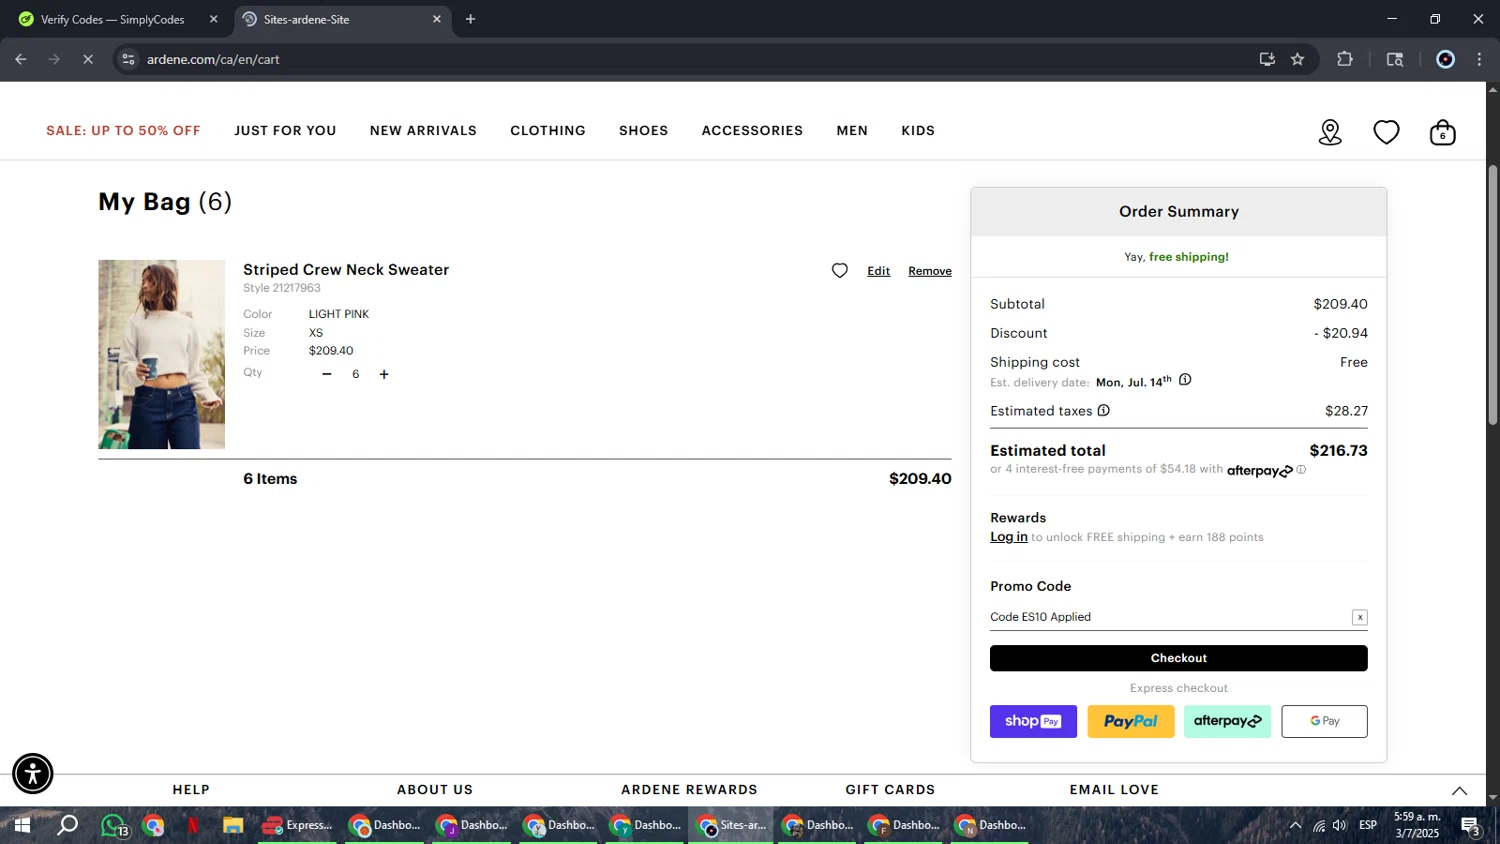Go back in browser history
This screenshot has width=1500, height=844.
point(21,59)
